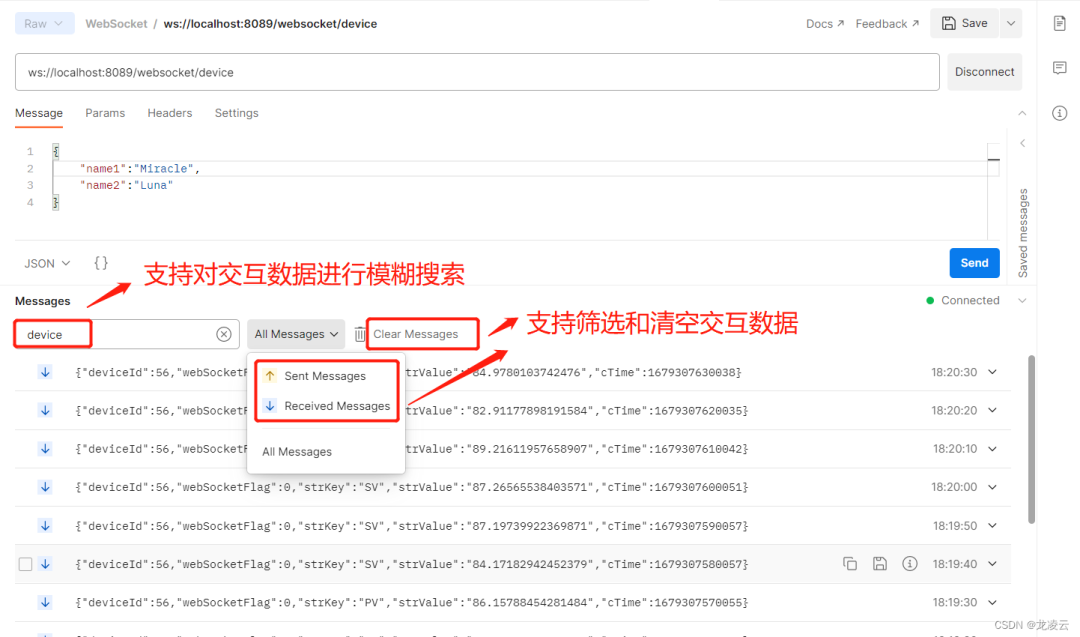Click the WebSocket URL input field
This screenshot has height=637, width=1080.
477,72
